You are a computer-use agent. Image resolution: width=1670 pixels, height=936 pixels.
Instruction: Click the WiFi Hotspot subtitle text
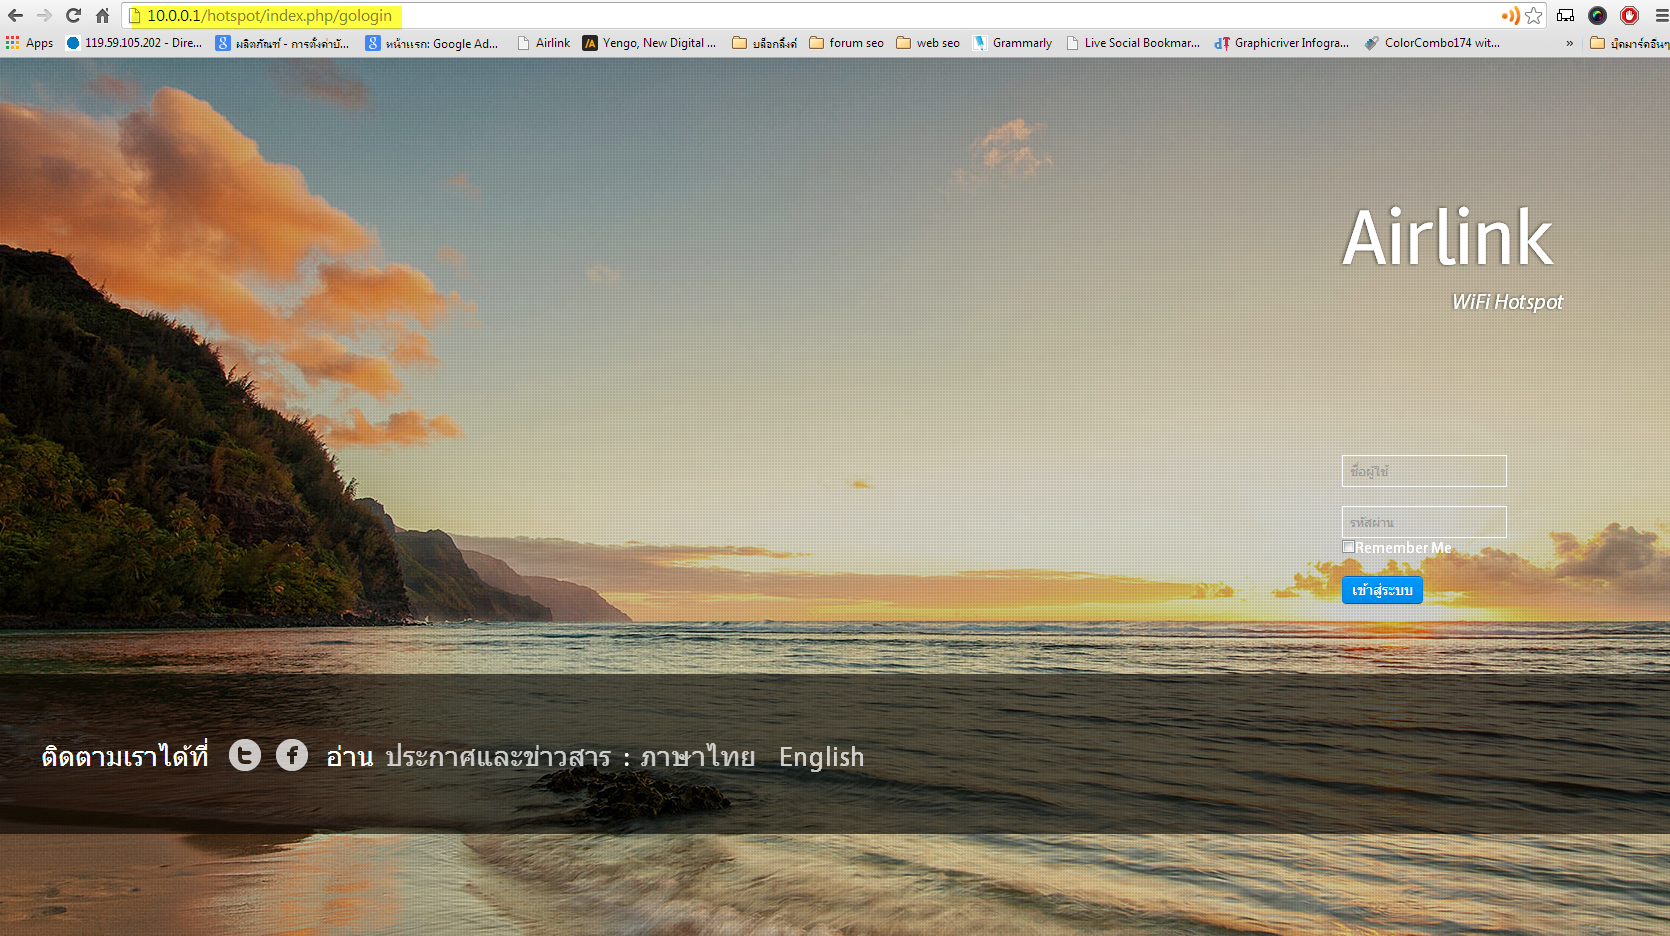click(x=1508, y=302)
